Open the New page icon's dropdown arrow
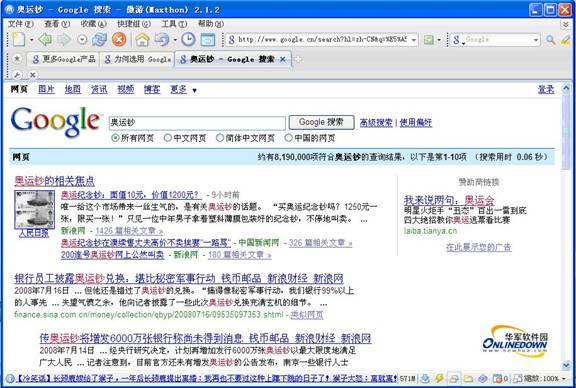 click(32, 40)
